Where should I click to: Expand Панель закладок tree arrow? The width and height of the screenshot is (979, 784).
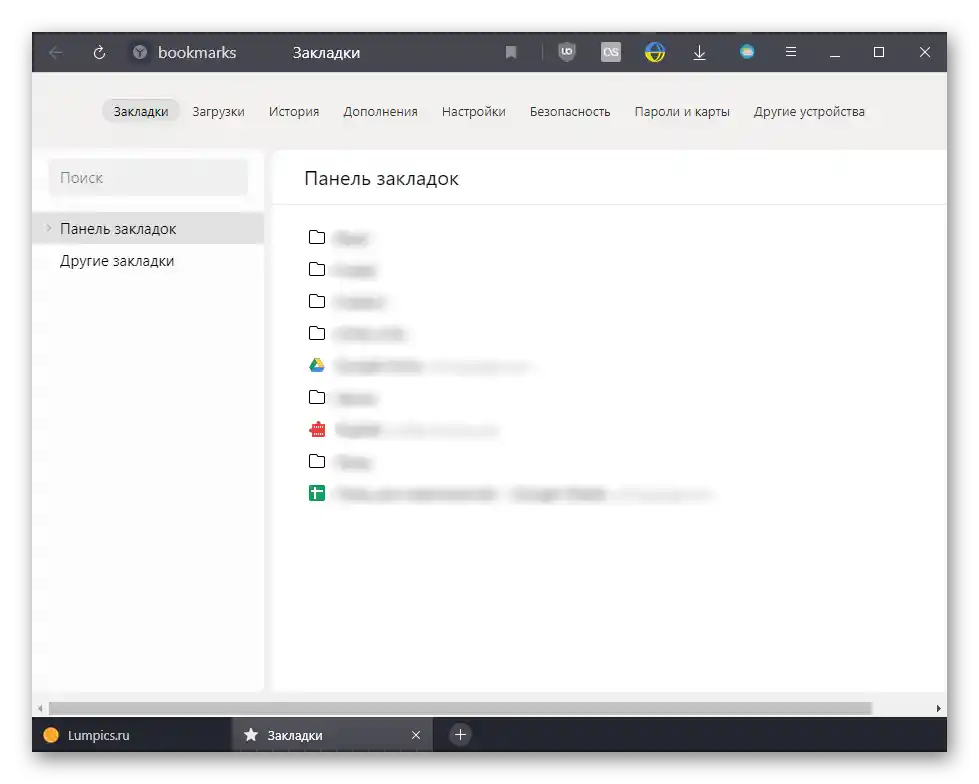[49, 228]
